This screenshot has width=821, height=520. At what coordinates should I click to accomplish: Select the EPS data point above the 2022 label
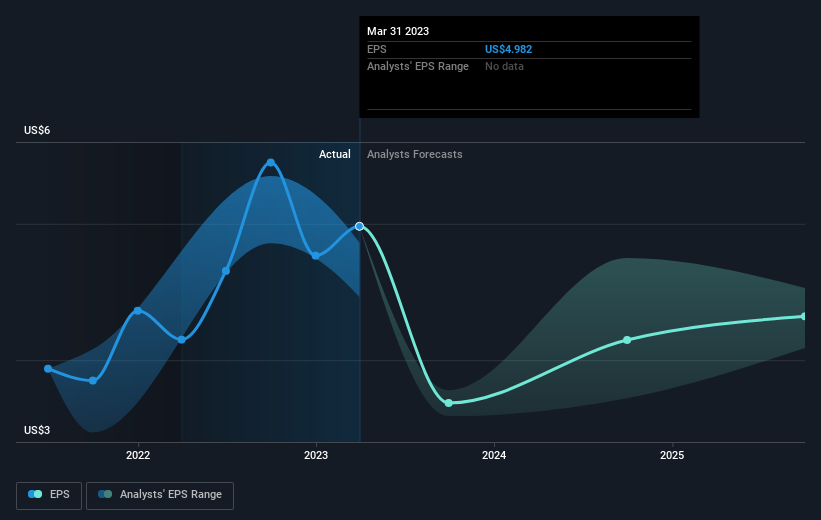tap(138, 311)
